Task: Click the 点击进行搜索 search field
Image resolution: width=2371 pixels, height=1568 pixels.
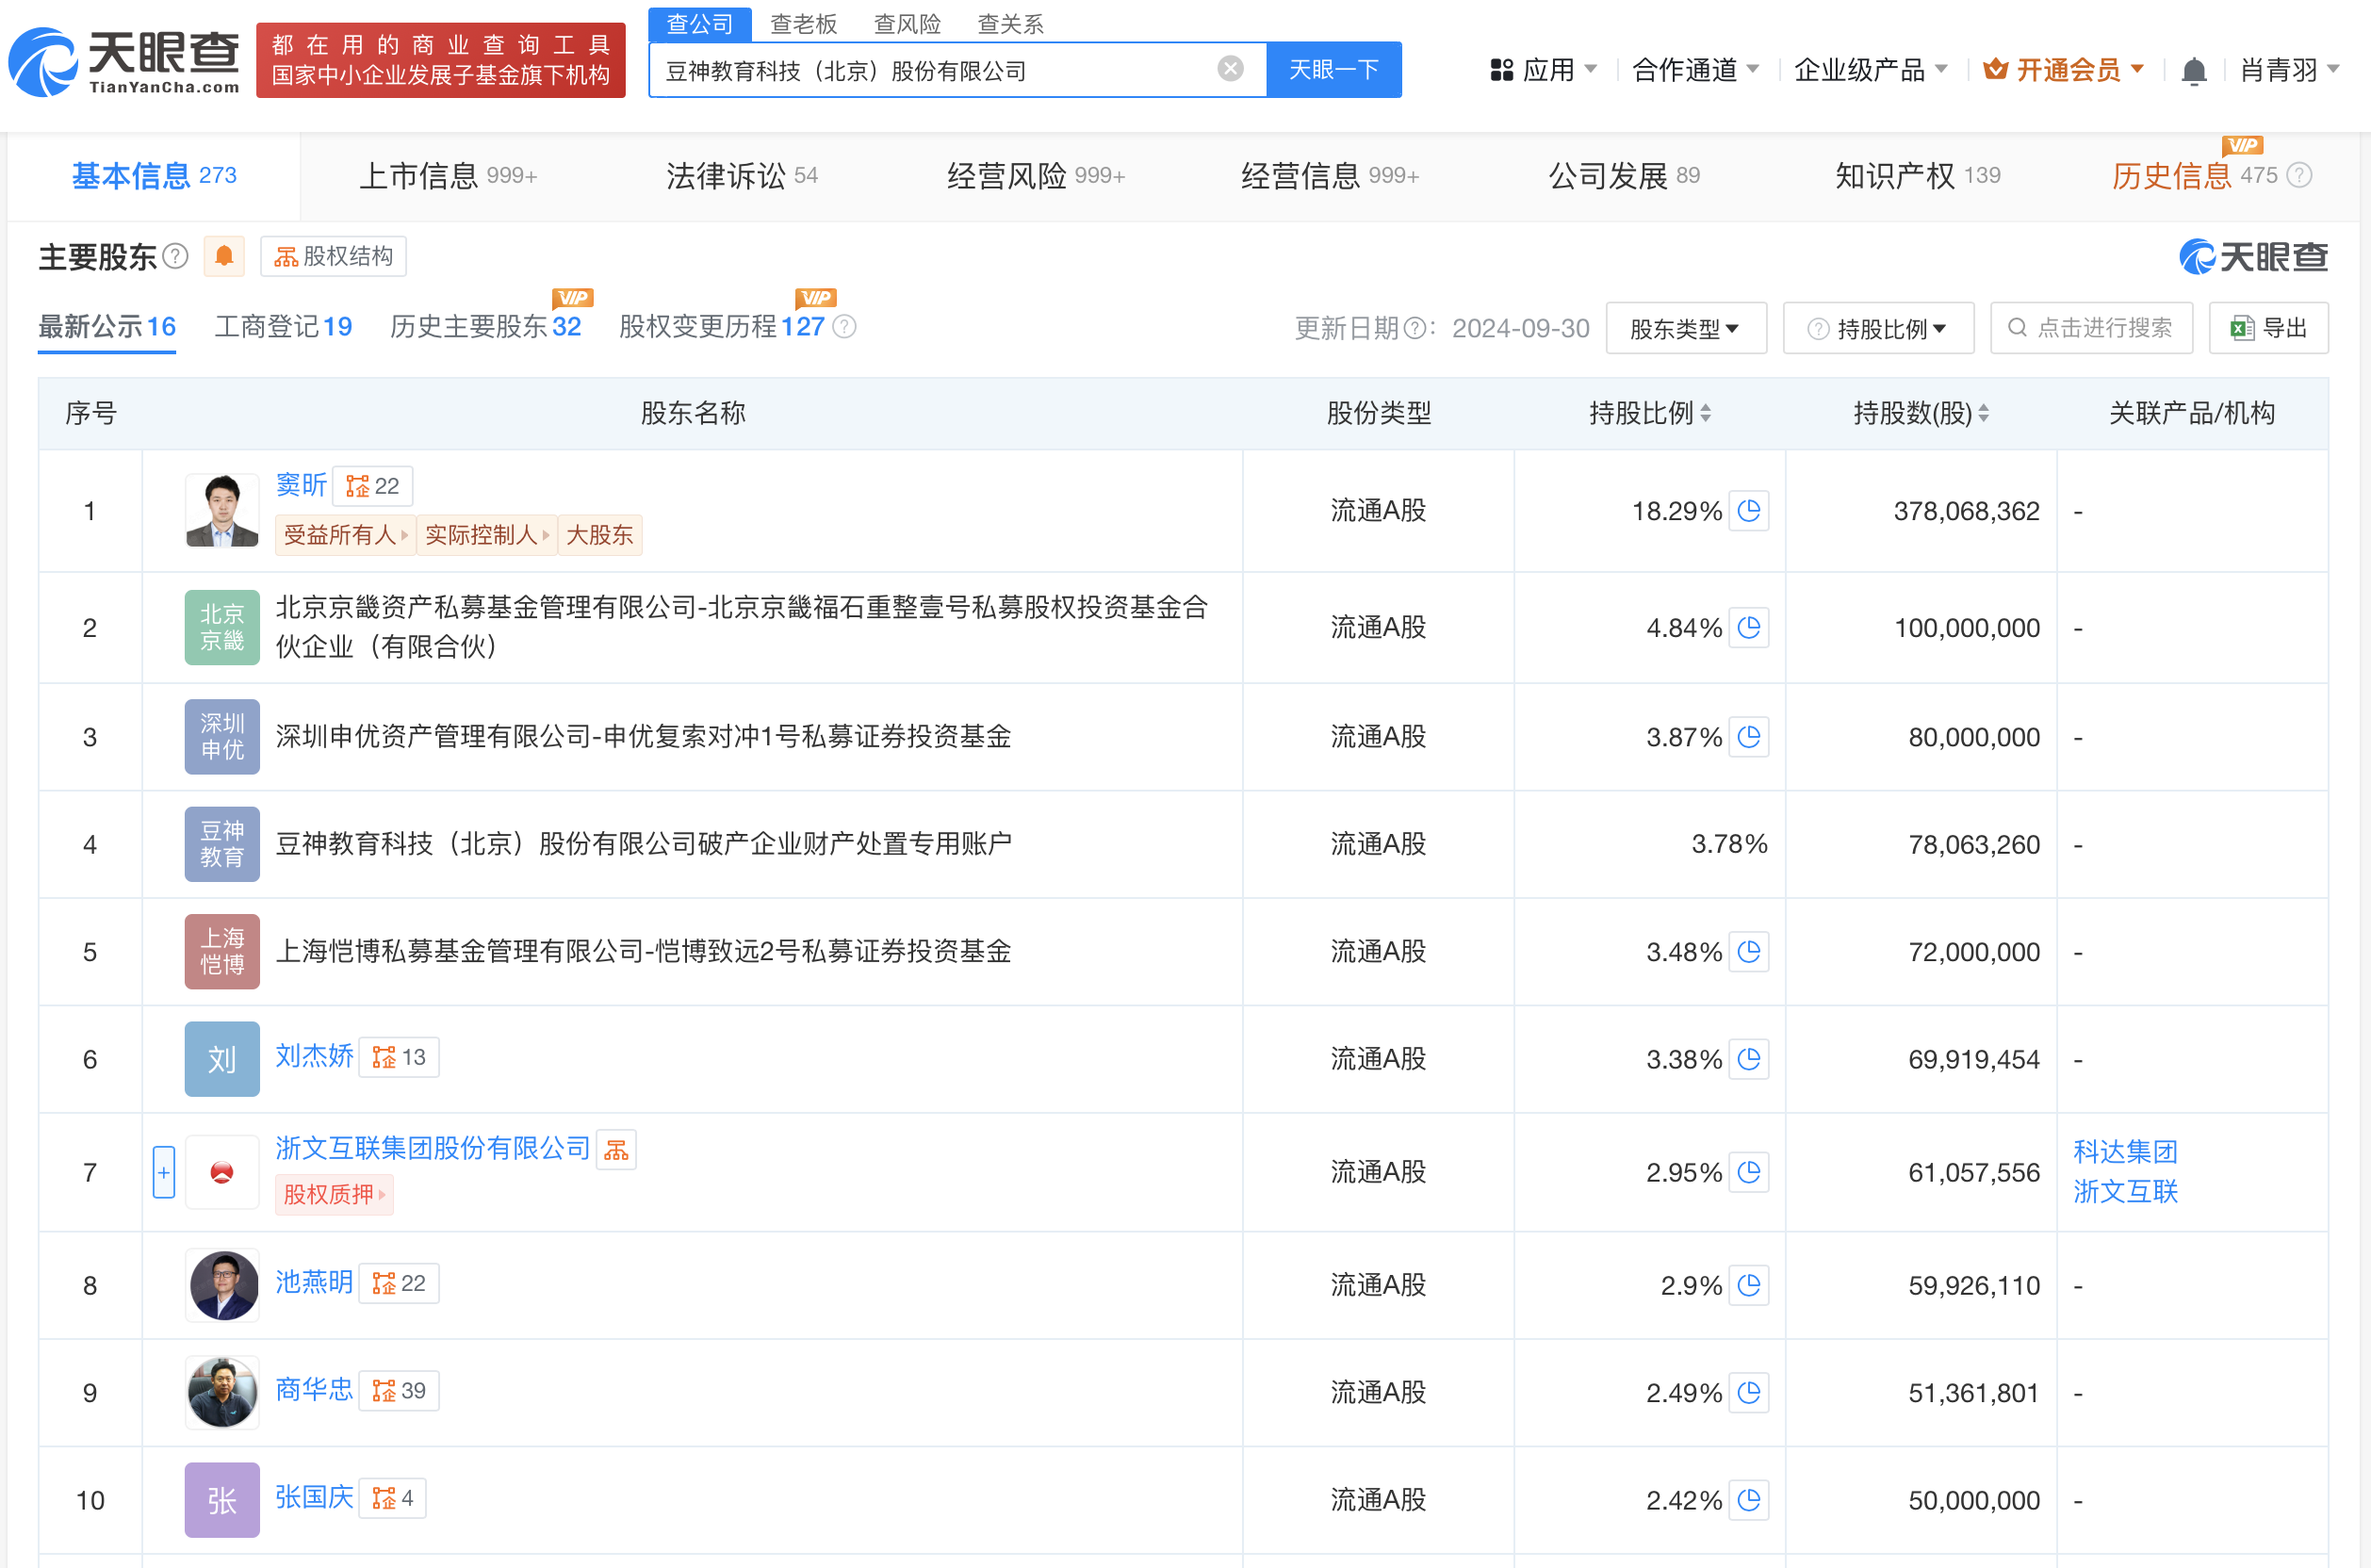Action: (2092, 328)
